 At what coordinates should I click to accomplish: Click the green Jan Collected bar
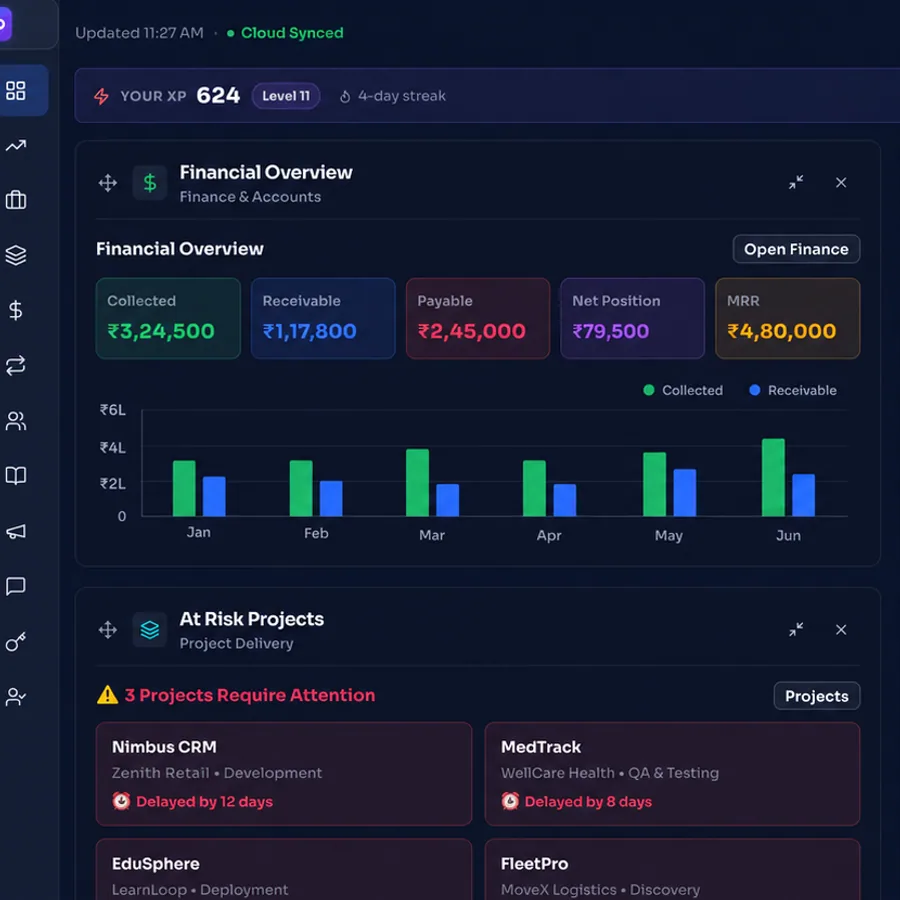click(184, 488)
